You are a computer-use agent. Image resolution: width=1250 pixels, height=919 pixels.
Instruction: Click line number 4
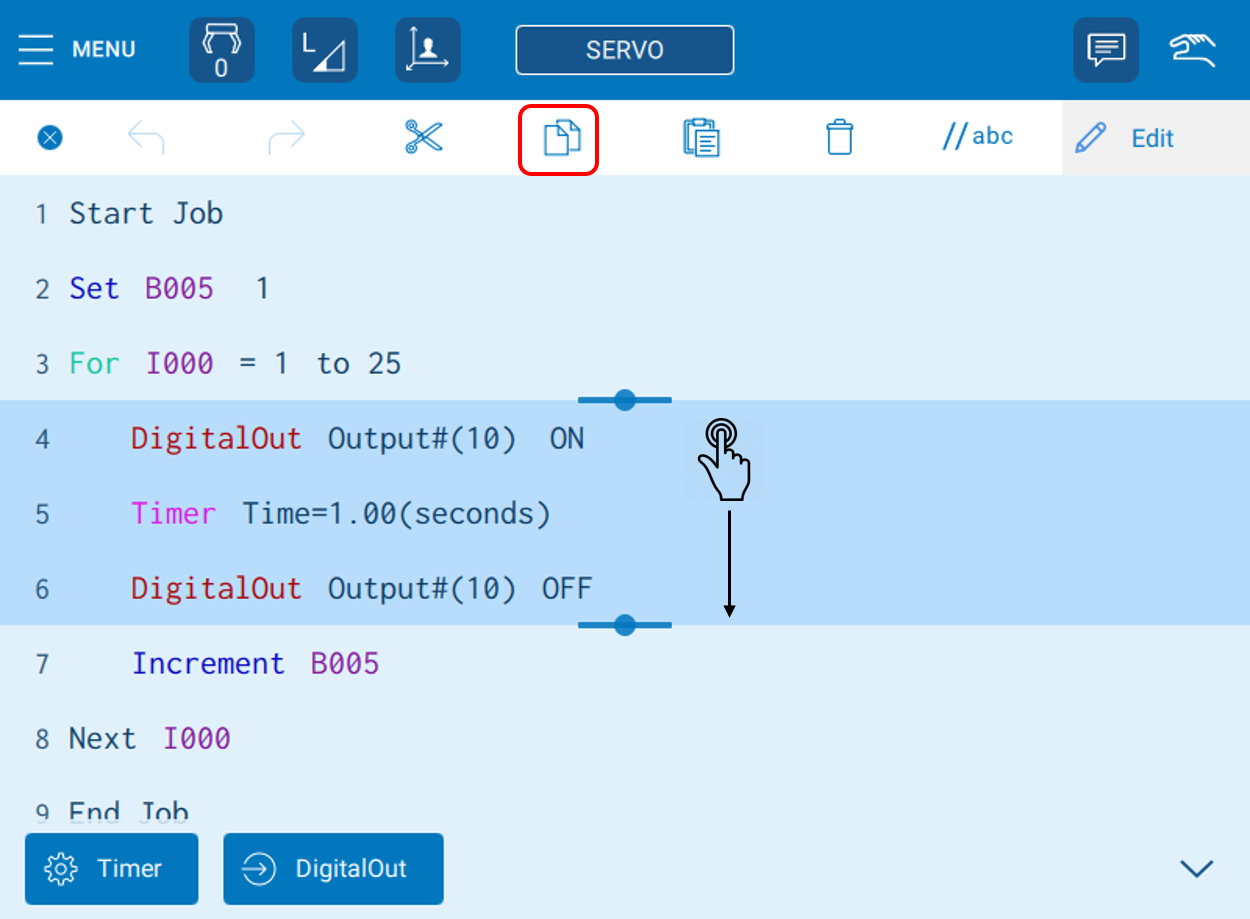pos(42,439)
